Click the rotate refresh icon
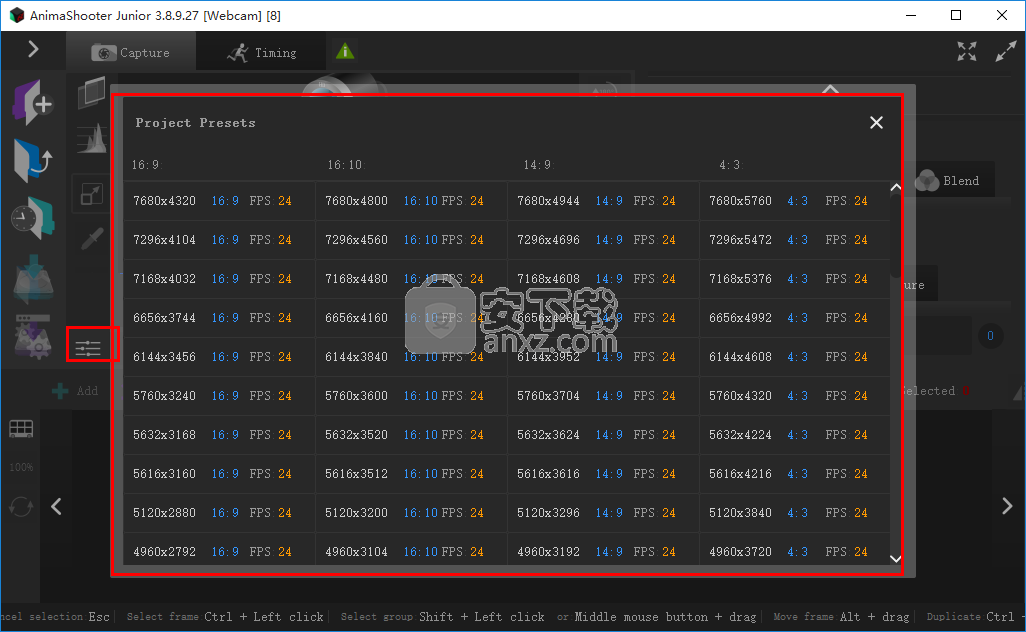This screenshot has width=1026, height=632. pyautogui.click(x=21, y=506)
